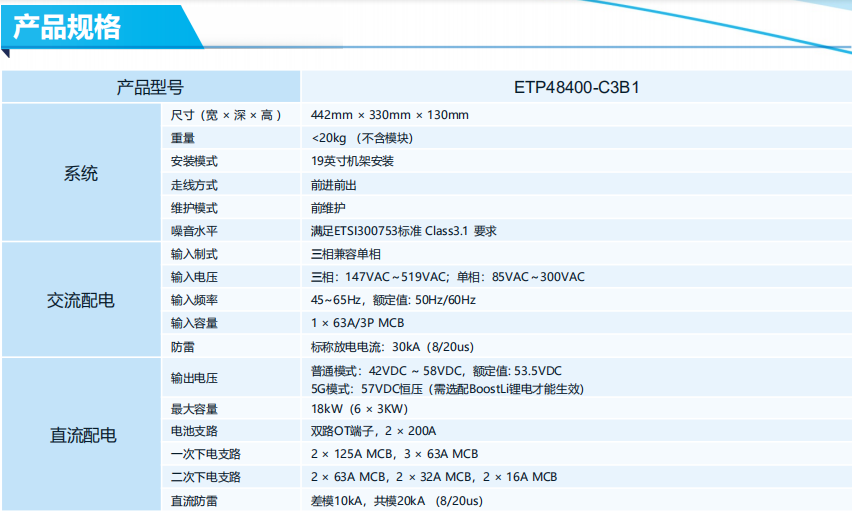This screenshot has width=852, height=512.
Task: Click the 5G模式 57VDC恒压 output voltage line
Action: 447,389
